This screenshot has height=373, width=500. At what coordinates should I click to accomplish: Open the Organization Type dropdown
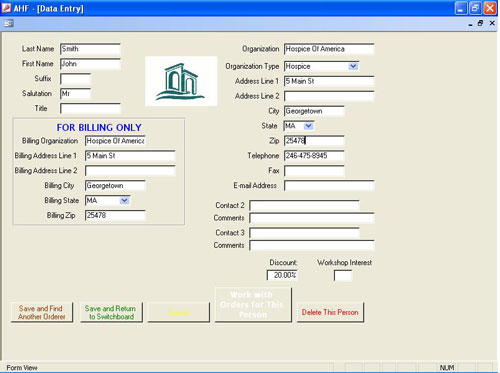tap(353, 66)
